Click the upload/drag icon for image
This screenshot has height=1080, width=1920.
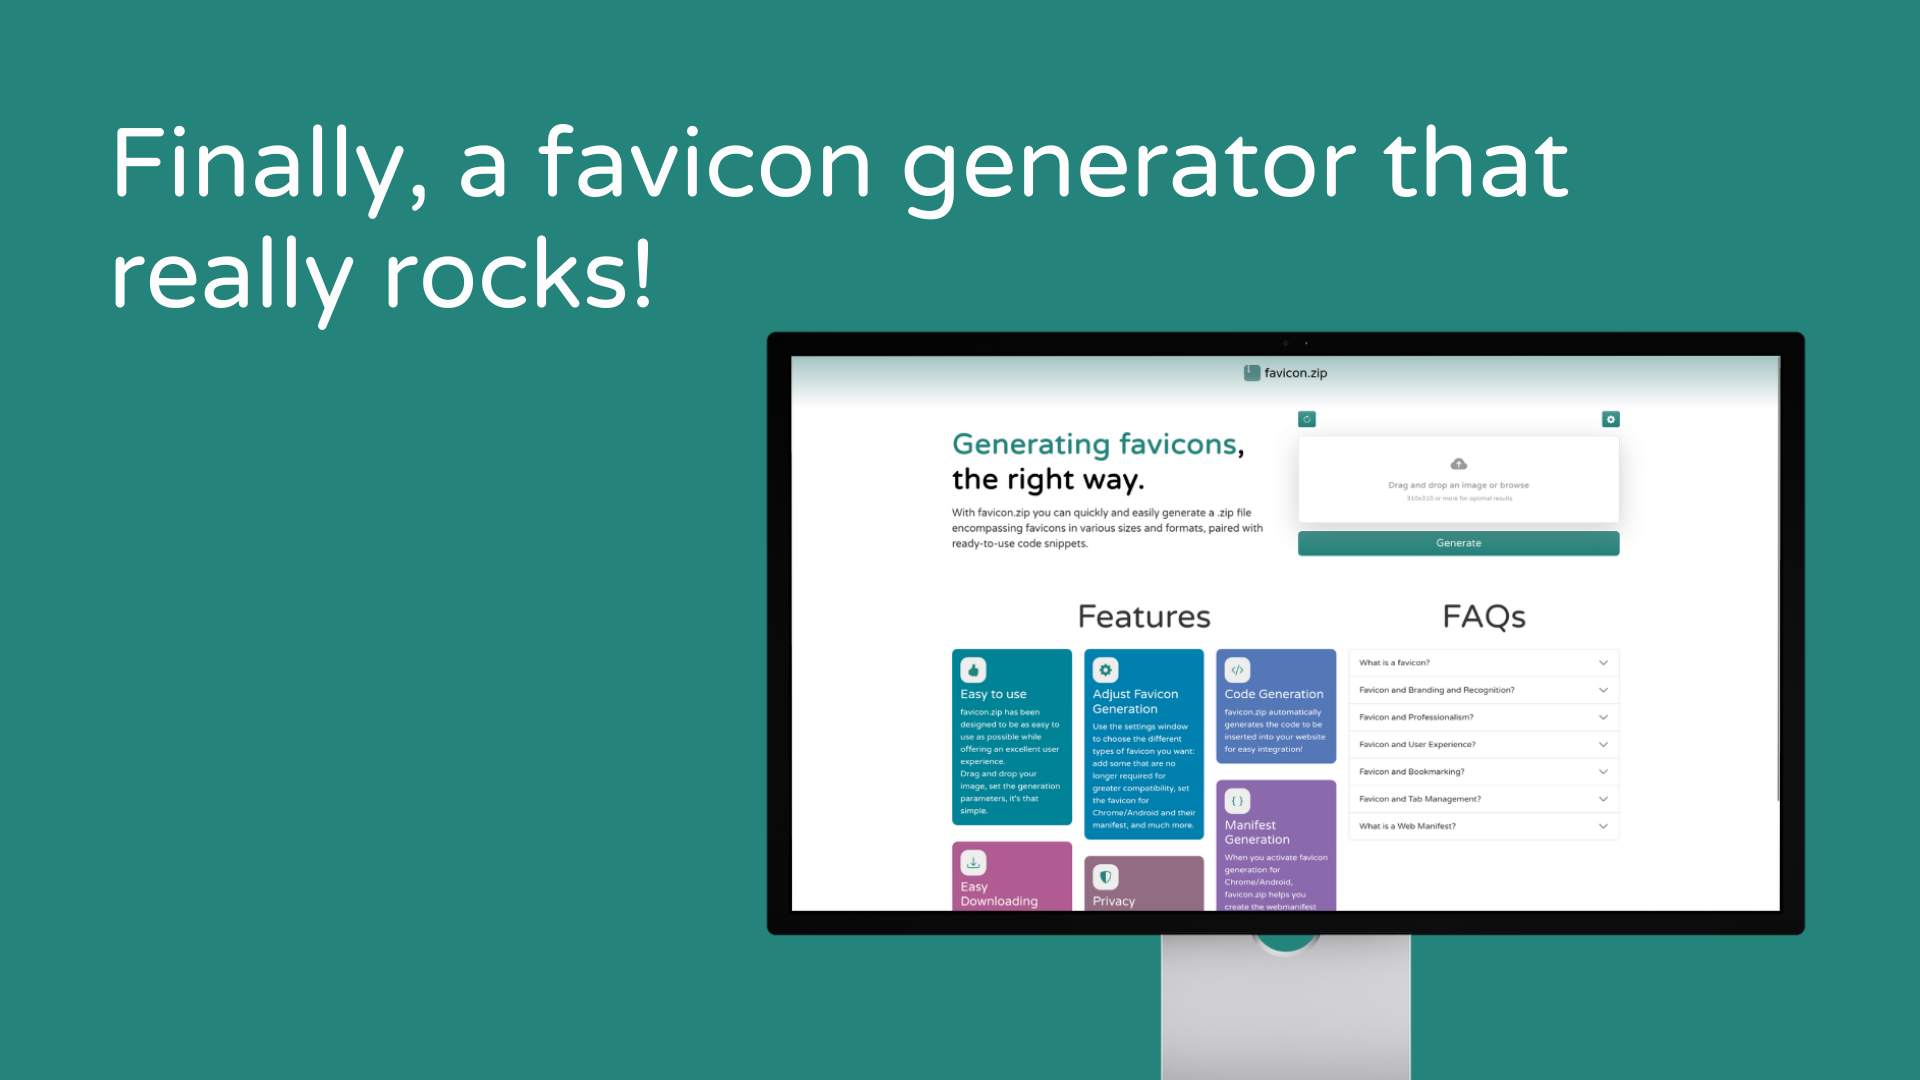click(x=1457, y=464)
